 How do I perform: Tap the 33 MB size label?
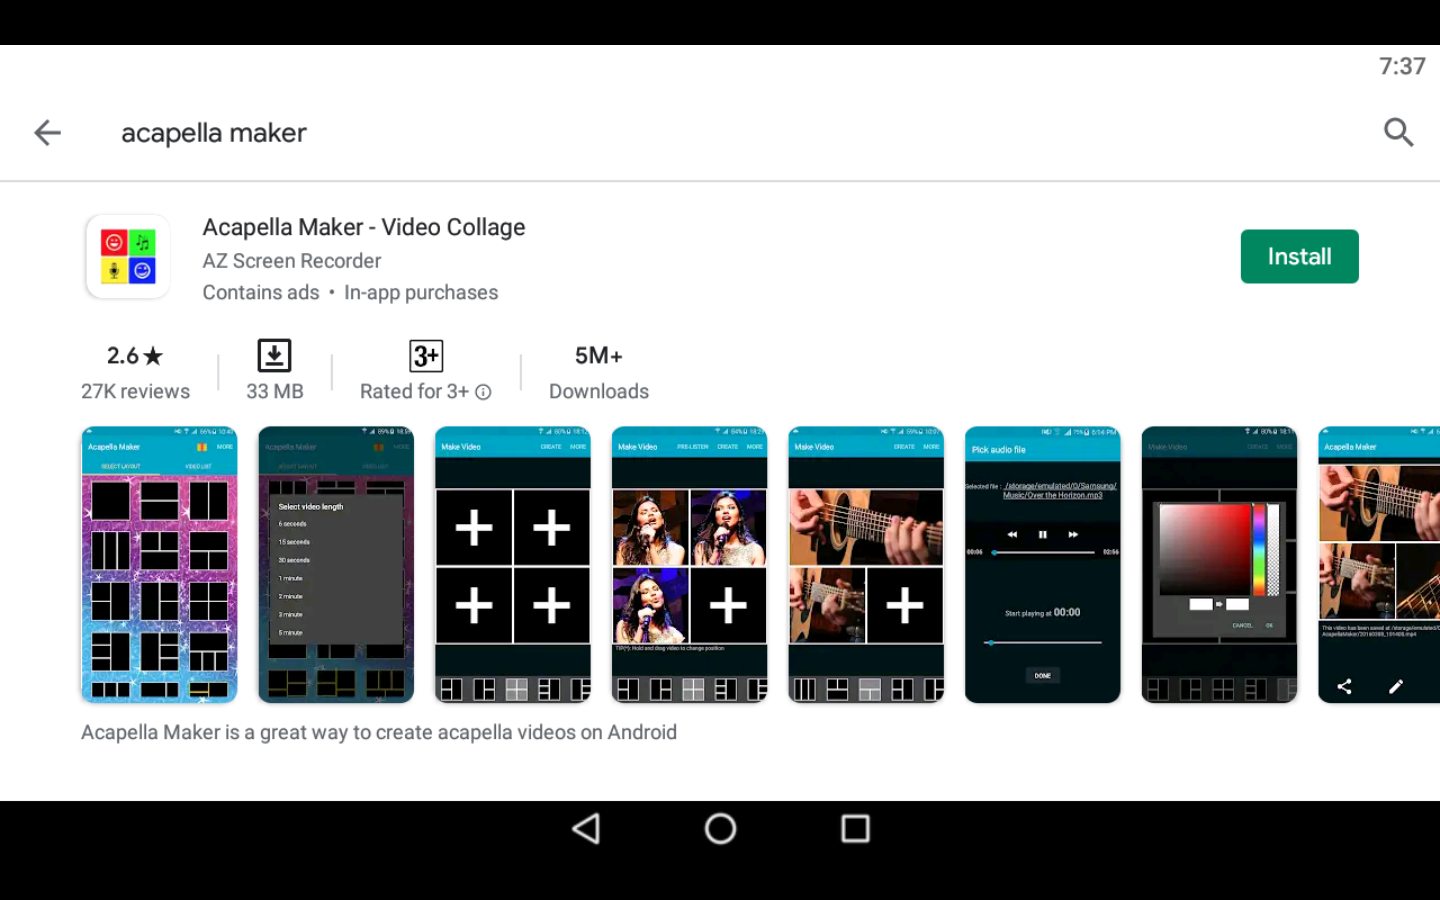coord(275,392)
